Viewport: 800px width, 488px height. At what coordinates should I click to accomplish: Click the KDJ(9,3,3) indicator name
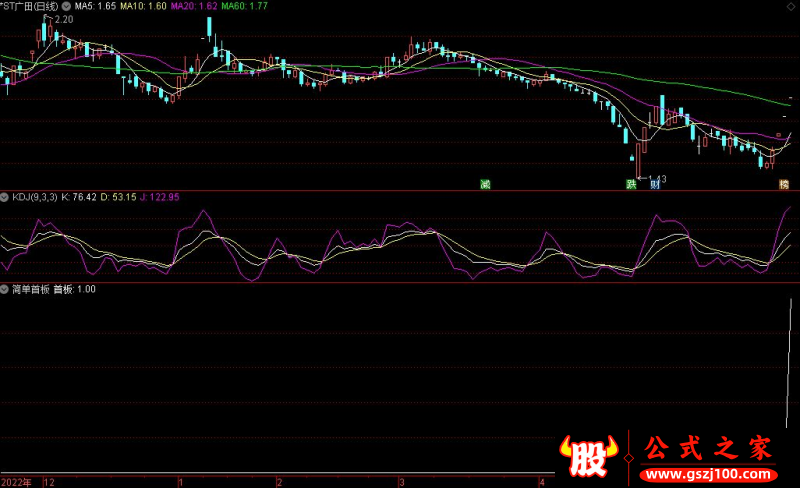coord(34,197)
